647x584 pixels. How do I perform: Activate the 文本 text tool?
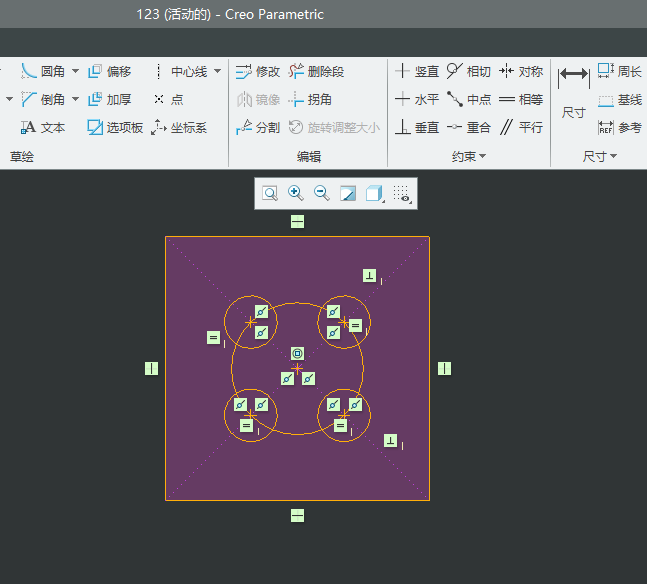click(43, 128)
